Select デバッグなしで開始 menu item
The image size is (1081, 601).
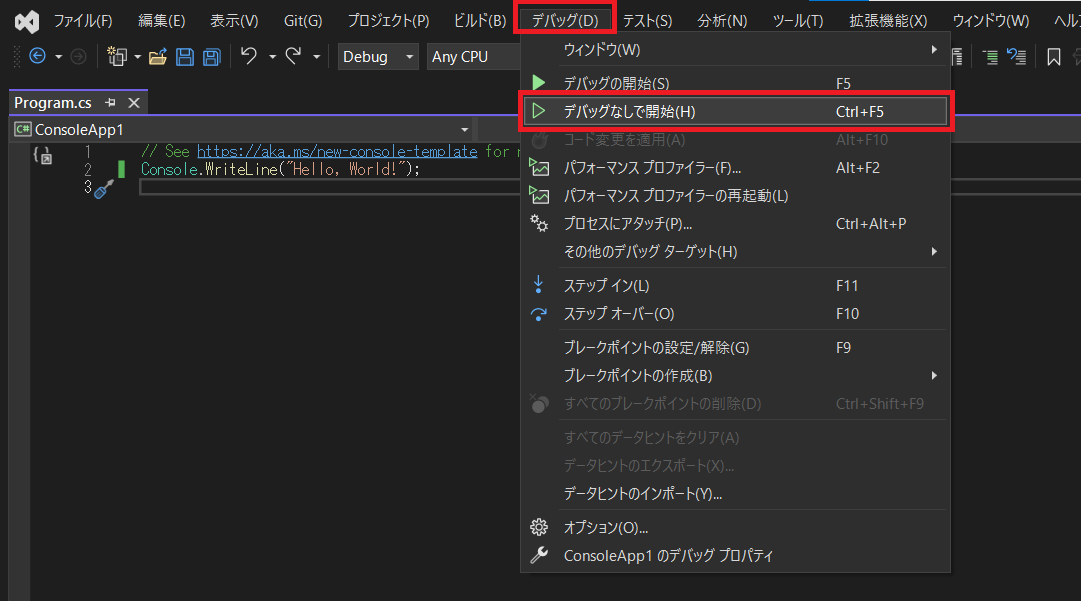(x=629, y=112)
